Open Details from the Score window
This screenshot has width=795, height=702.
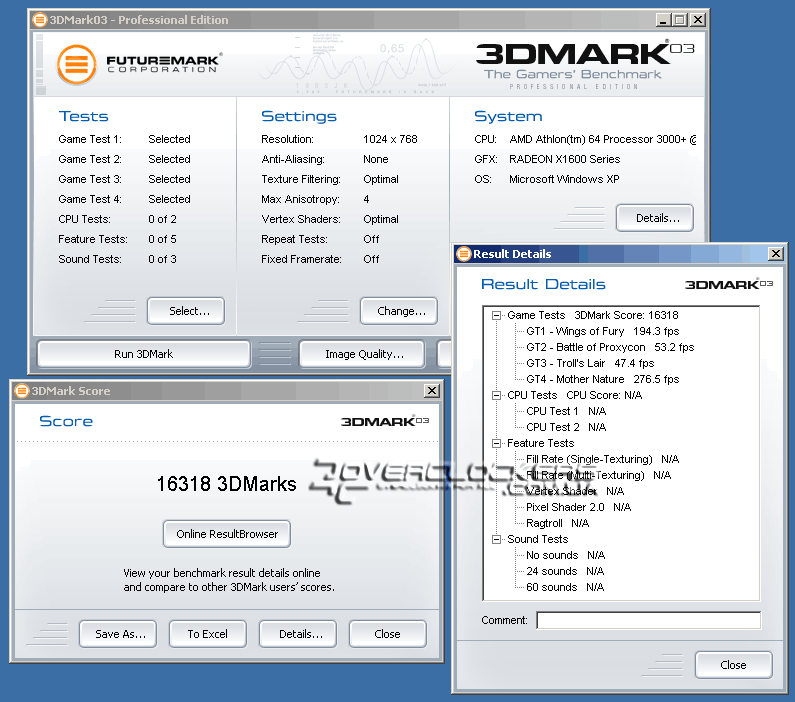click(298, 634)
